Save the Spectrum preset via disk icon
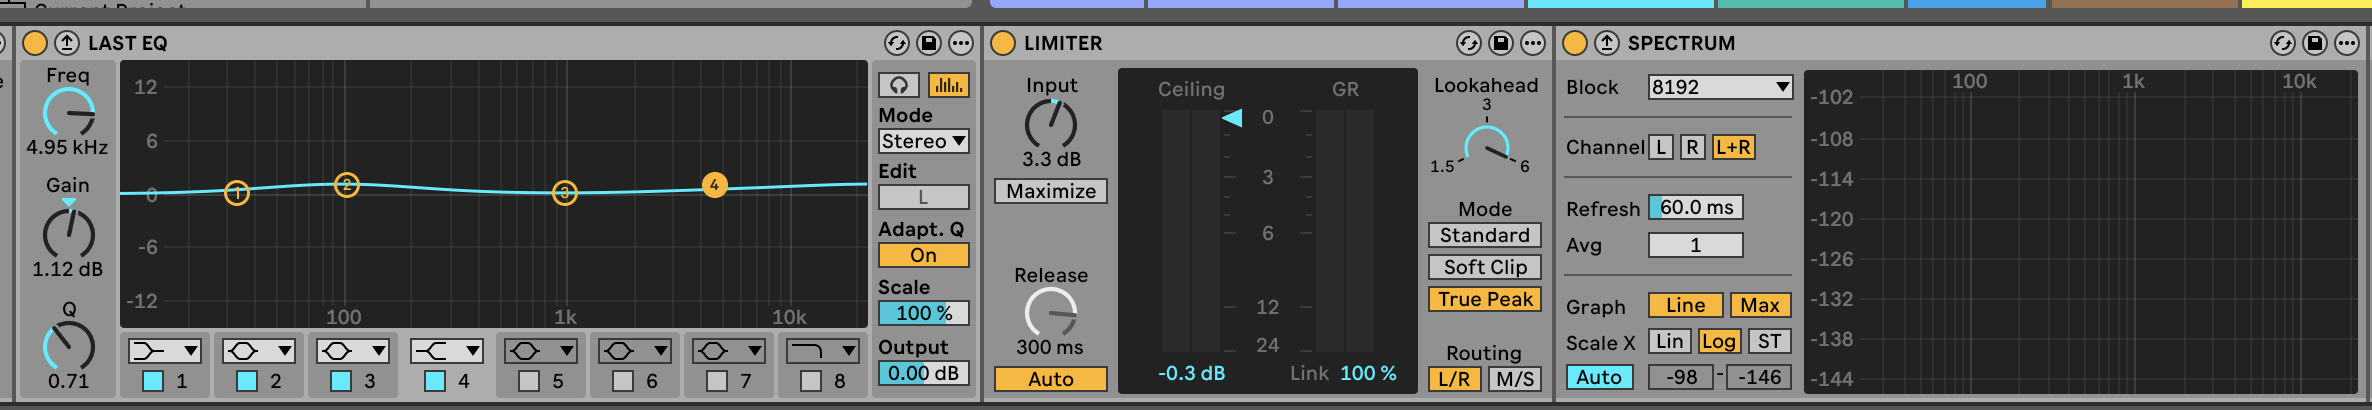The height and width of the screenshot is (410, 2372). (2315, 43)
